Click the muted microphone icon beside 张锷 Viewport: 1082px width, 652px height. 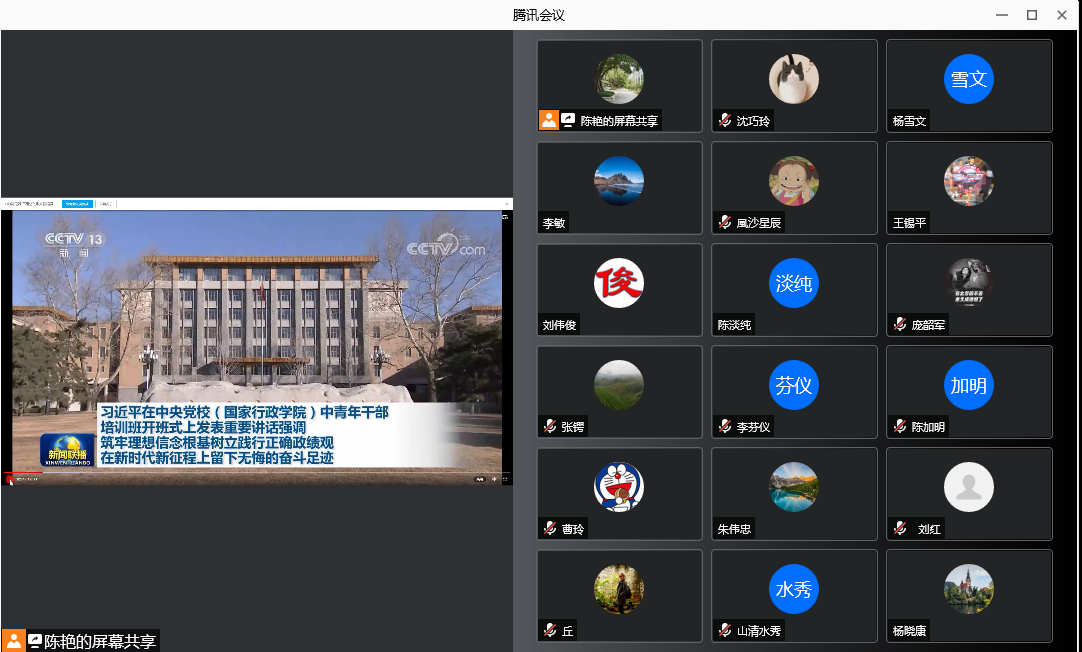(x=550, y=426)
